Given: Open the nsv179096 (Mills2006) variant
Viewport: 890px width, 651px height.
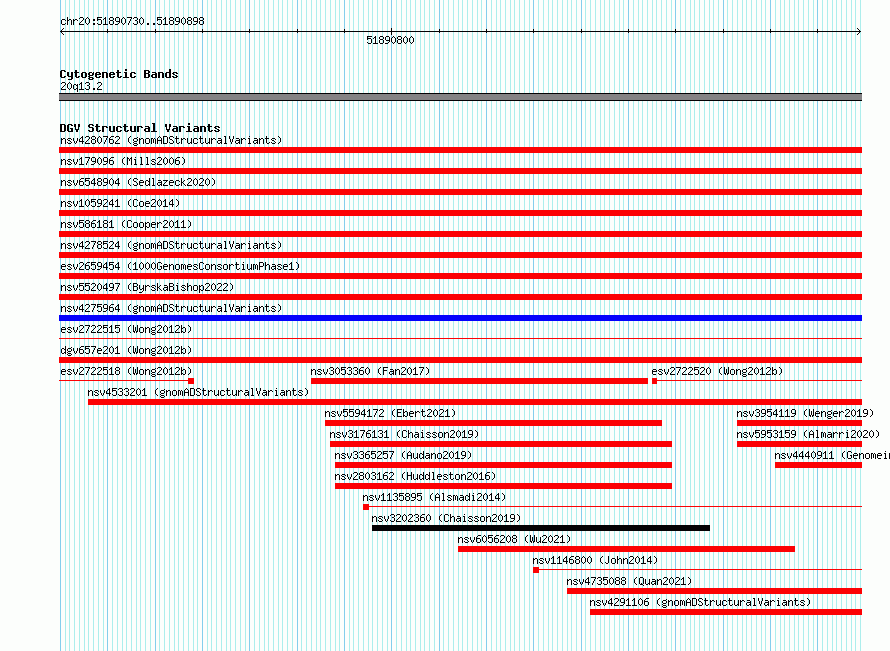Looking at the screenshot, I should [x=123, y=161].
